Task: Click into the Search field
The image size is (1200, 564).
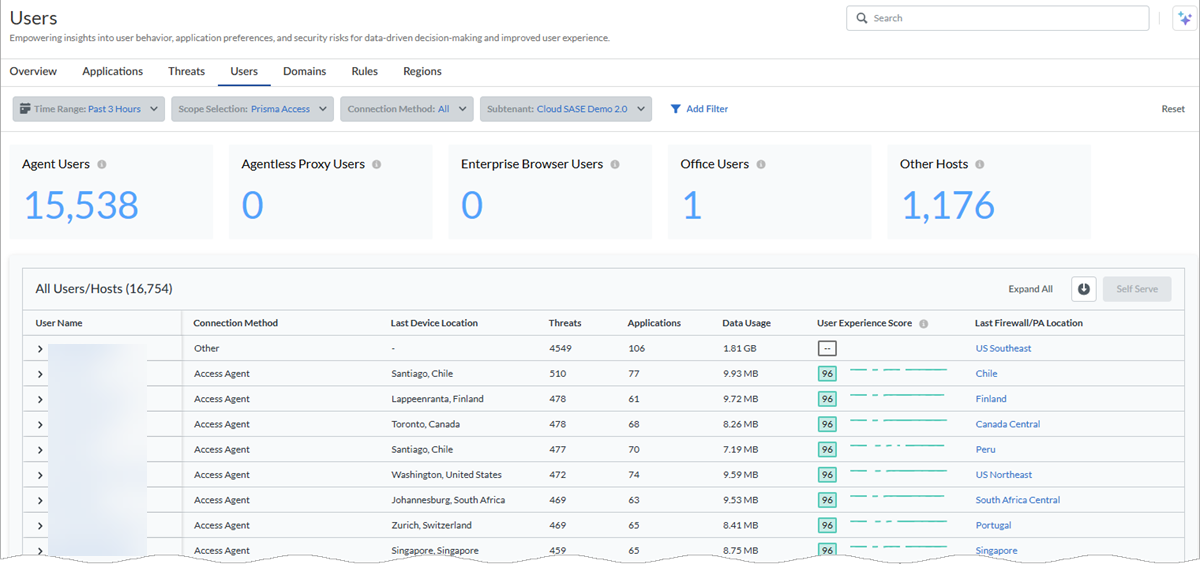Action: pos(1000,18)
